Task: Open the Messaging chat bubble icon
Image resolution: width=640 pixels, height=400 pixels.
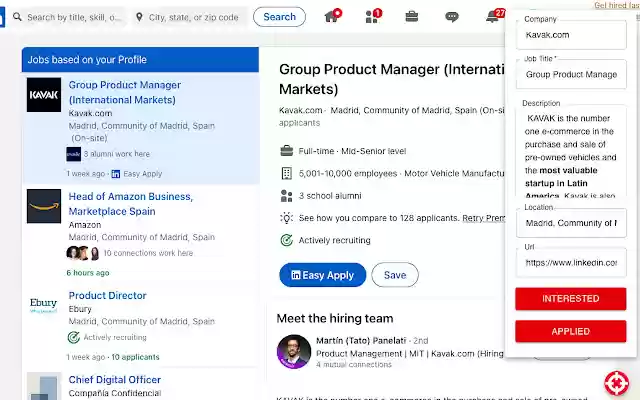Action: pyautogui.click(x=451, y=17)
